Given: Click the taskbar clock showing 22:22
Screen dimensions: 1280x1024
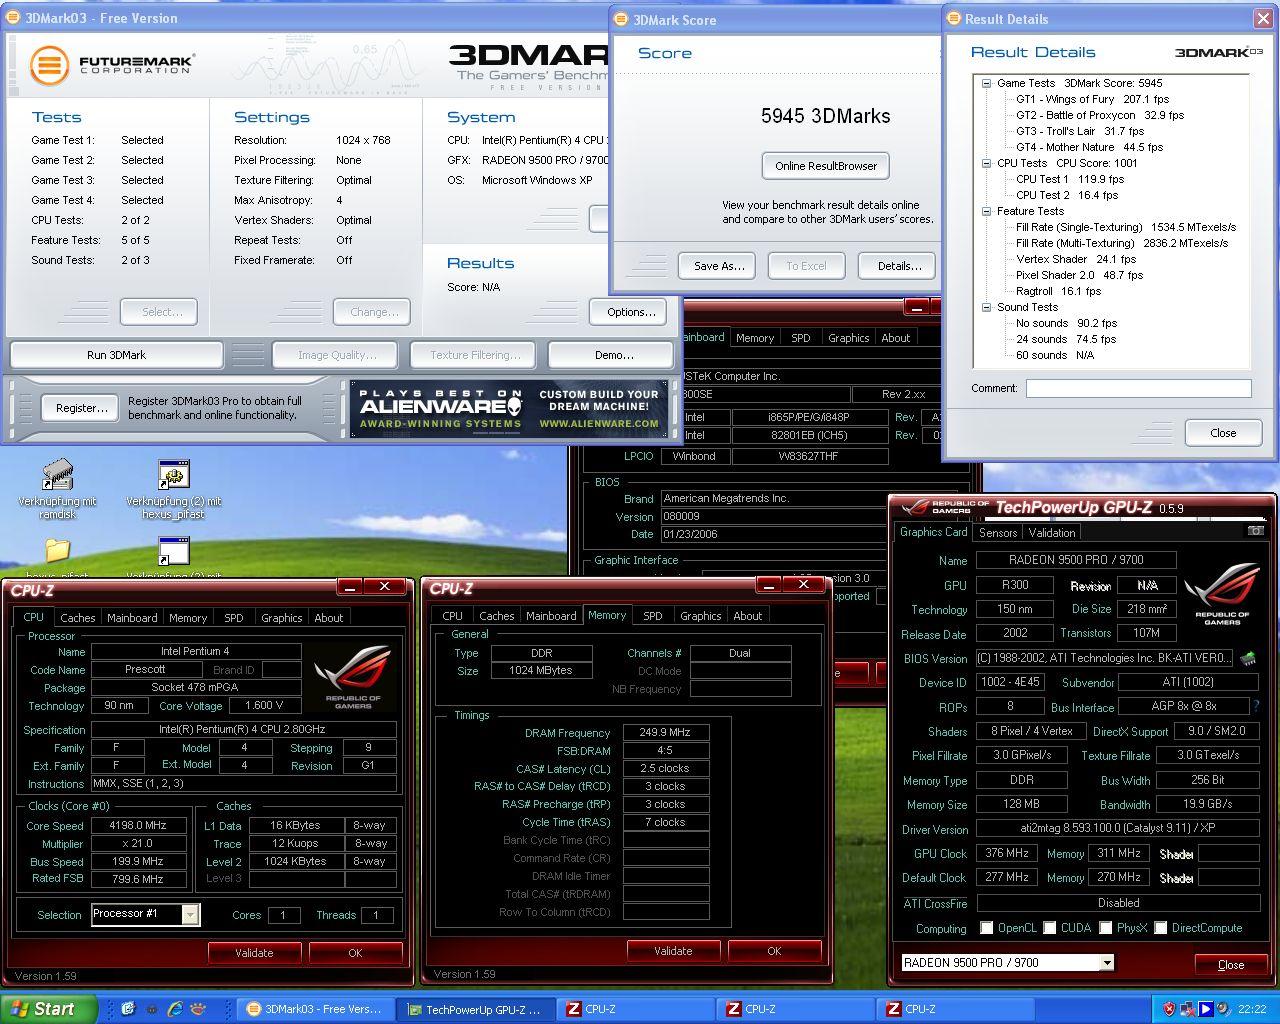Looking at the screenshot, I should point(1251,1009).
